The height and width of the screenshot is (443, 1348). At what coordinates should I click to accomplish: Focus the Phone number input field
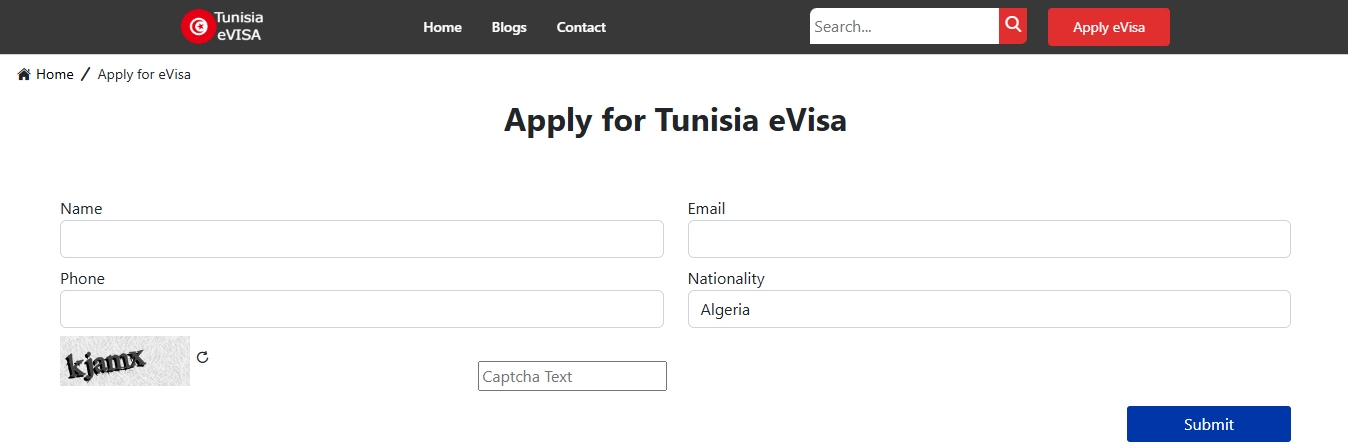(361, 309)
